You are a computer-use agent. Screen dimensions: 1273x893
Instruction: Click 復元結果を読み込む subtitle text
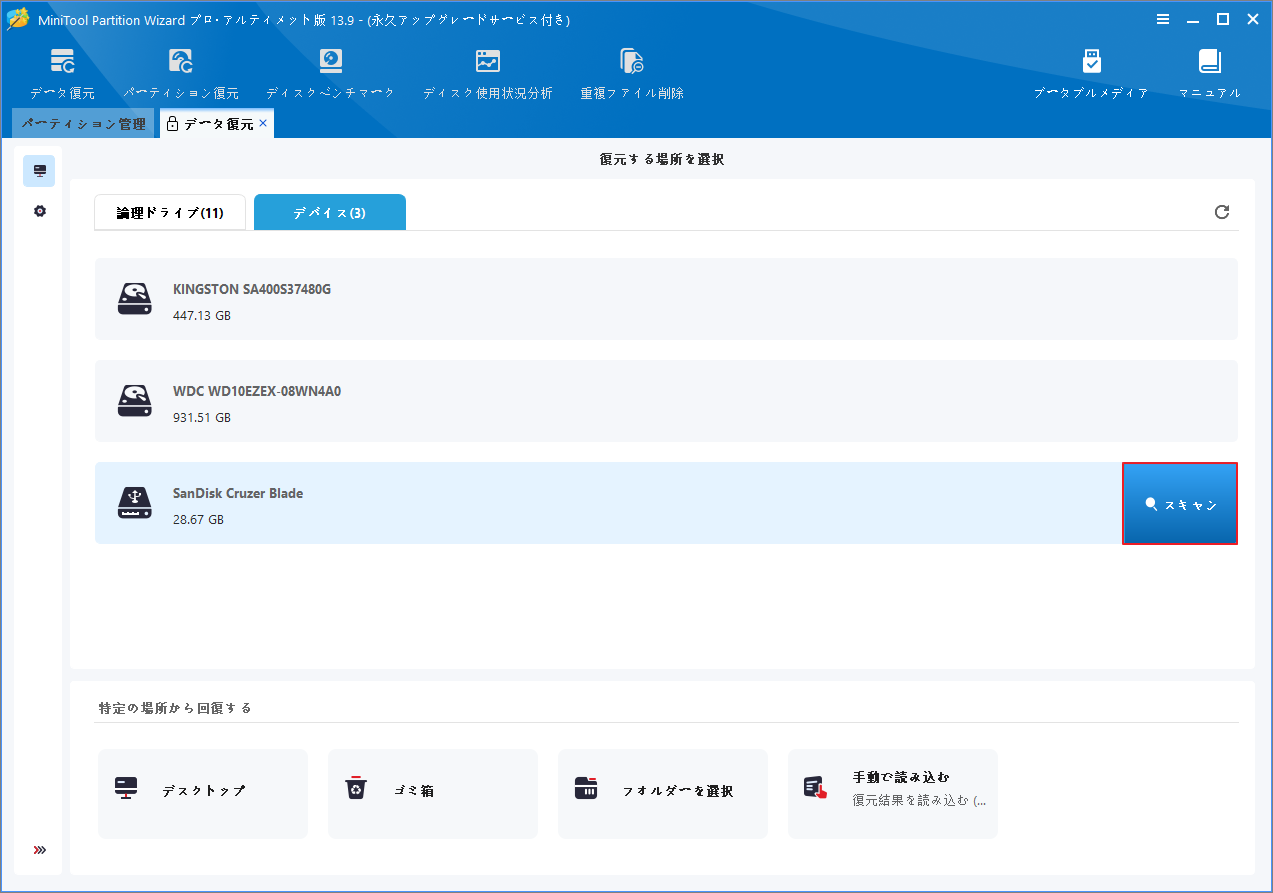tap(919, 801)
